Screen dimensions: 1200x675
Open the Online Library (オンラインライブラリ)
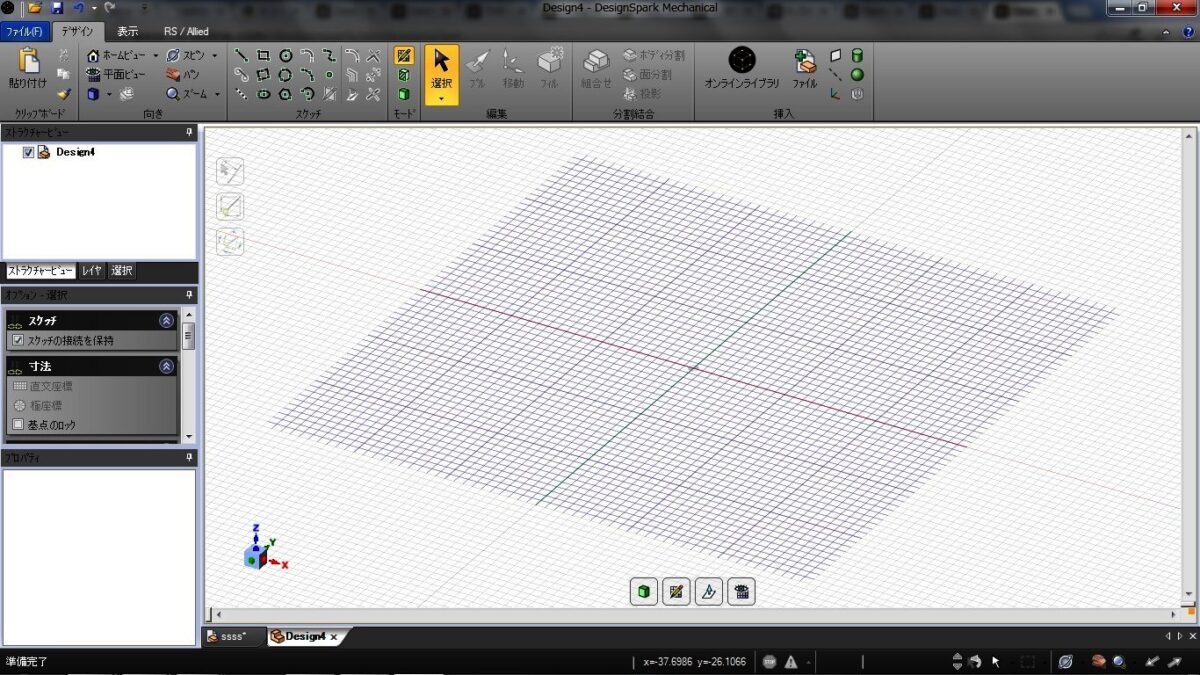point(742,68)
